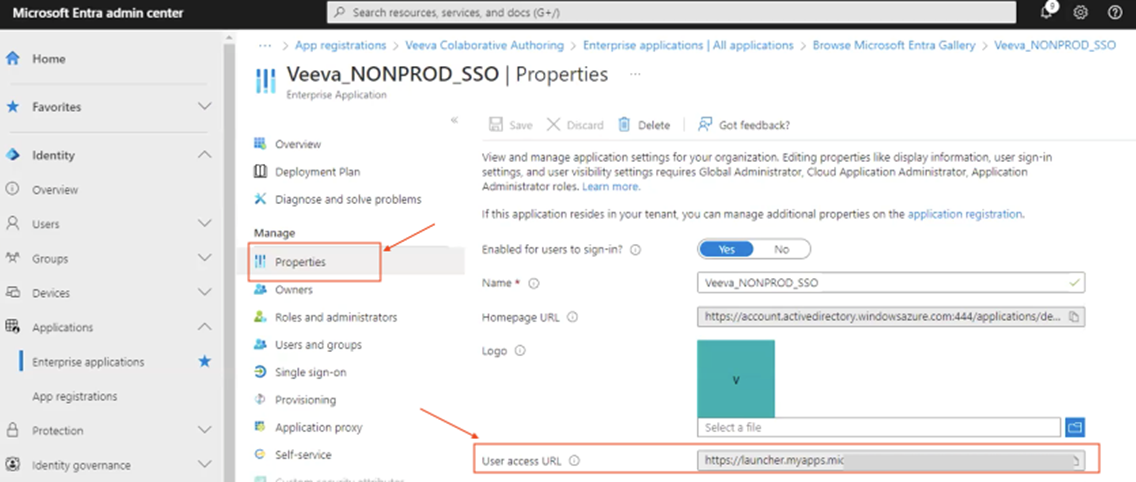Click the Devices icon in sidebar
The height and width of the screenshot is (482, 1136).
tap(12, 293)
